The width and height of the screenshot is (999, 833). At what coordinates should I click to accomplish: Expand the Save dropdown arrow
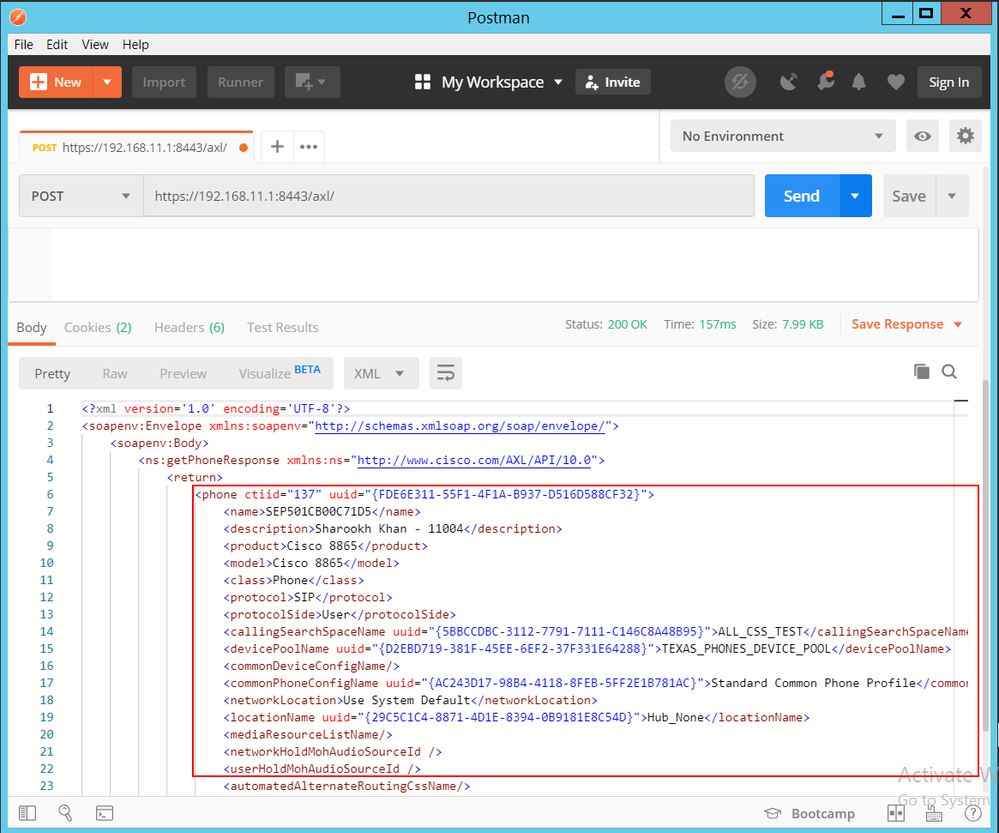click(x=952, y=196)
